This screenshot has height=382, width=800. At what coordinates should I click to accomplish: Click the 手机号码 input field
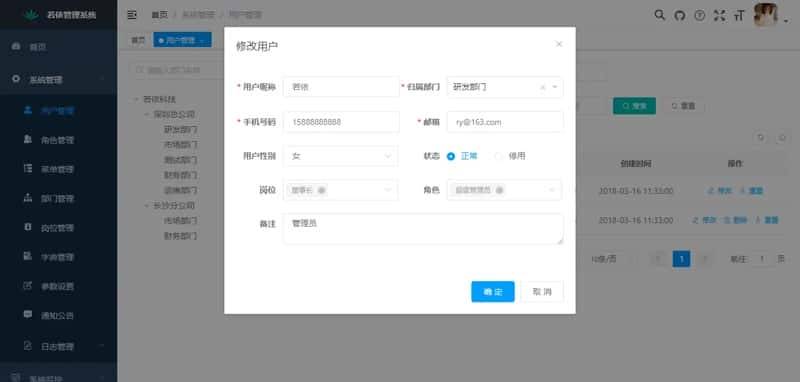(x=341, y=122)
